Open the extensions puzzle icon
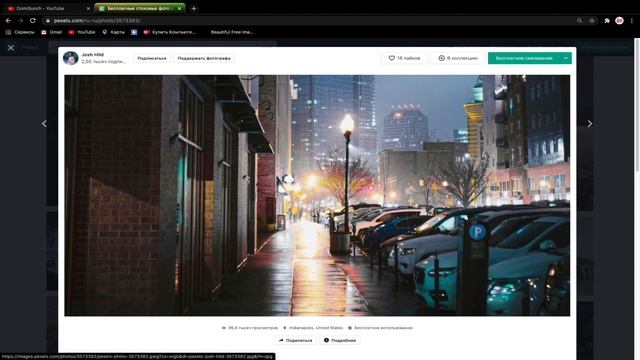Image resolution: width=640 pixels, height=360 pixels. click(x=607, y=20)
